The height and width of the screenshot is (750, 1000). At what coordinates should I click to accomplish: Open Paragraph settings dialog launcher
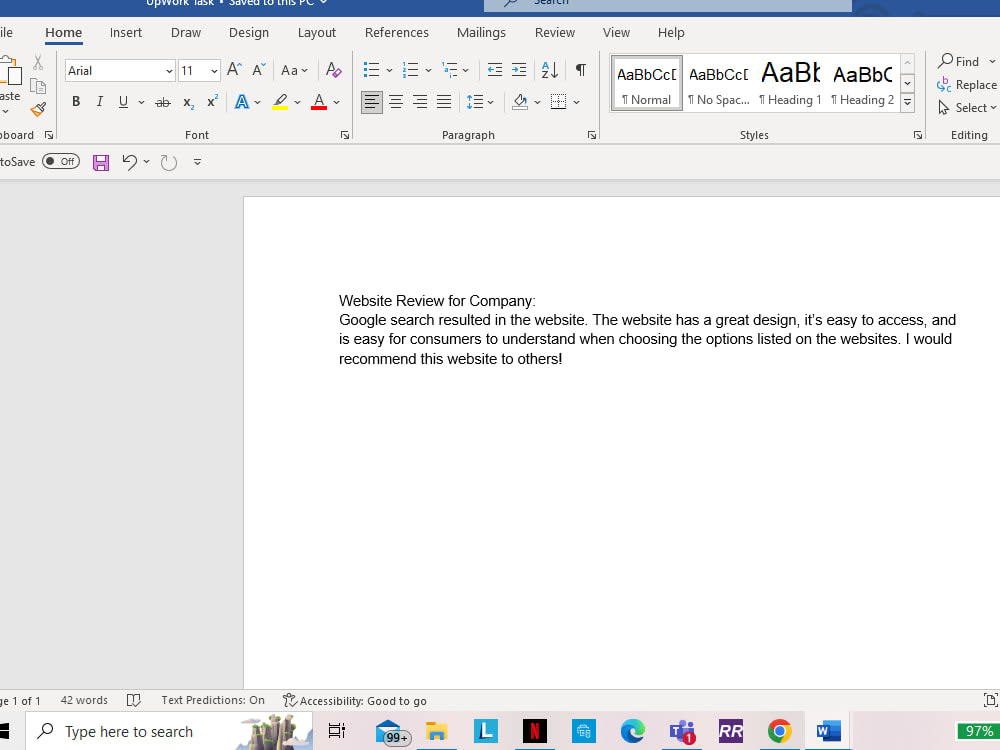click(x=592, y=135)
